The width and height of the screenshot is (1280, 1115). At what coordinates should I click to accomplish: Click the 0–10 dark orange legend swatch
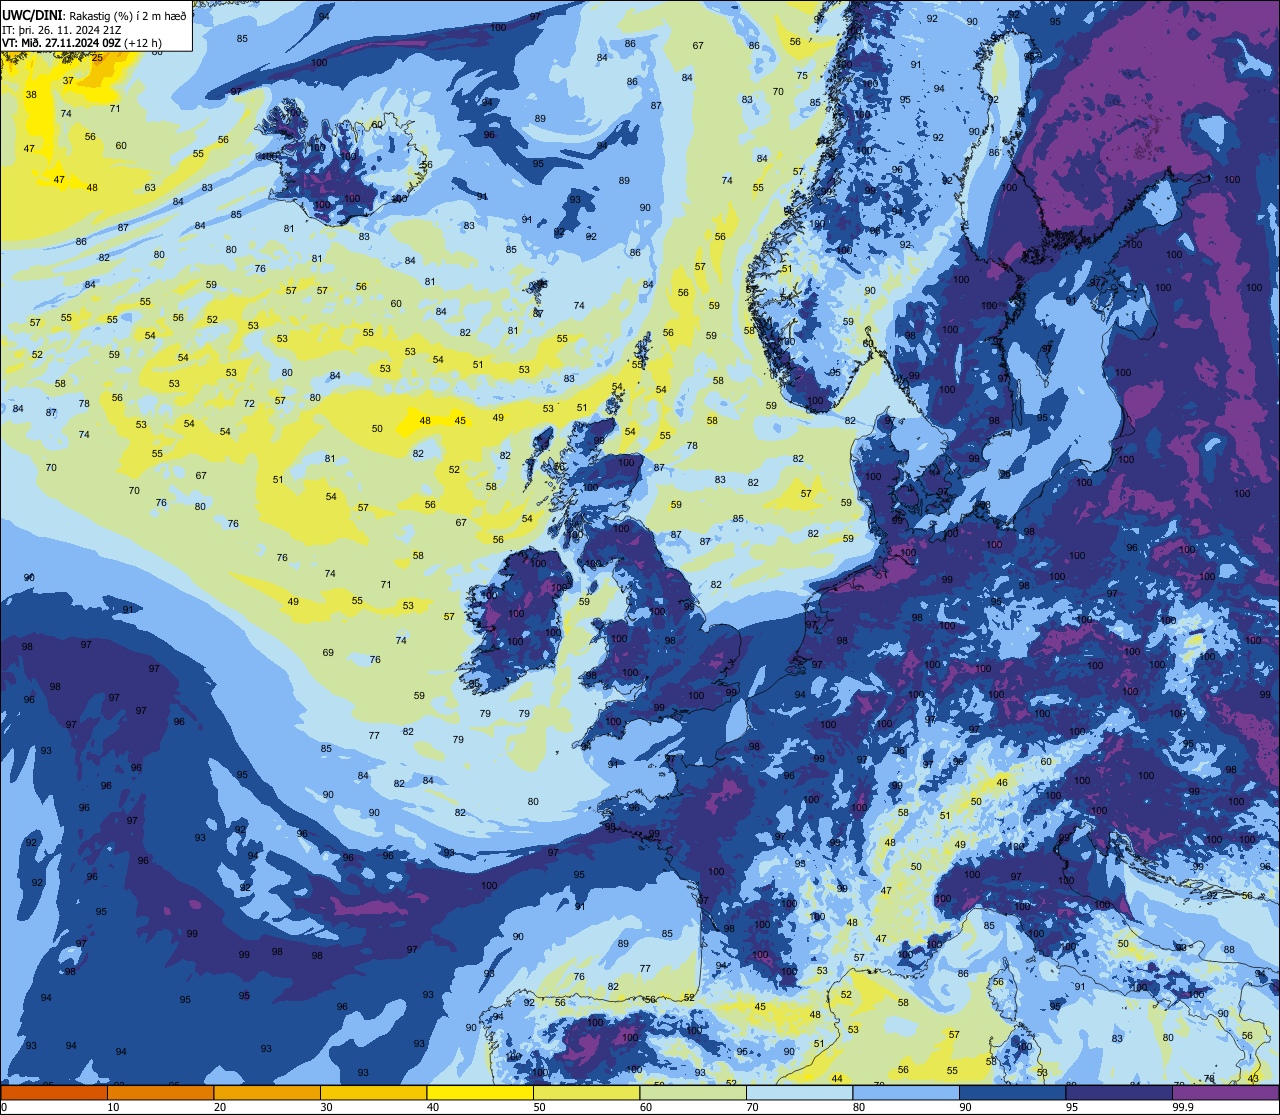click(x=54, y=1092)
